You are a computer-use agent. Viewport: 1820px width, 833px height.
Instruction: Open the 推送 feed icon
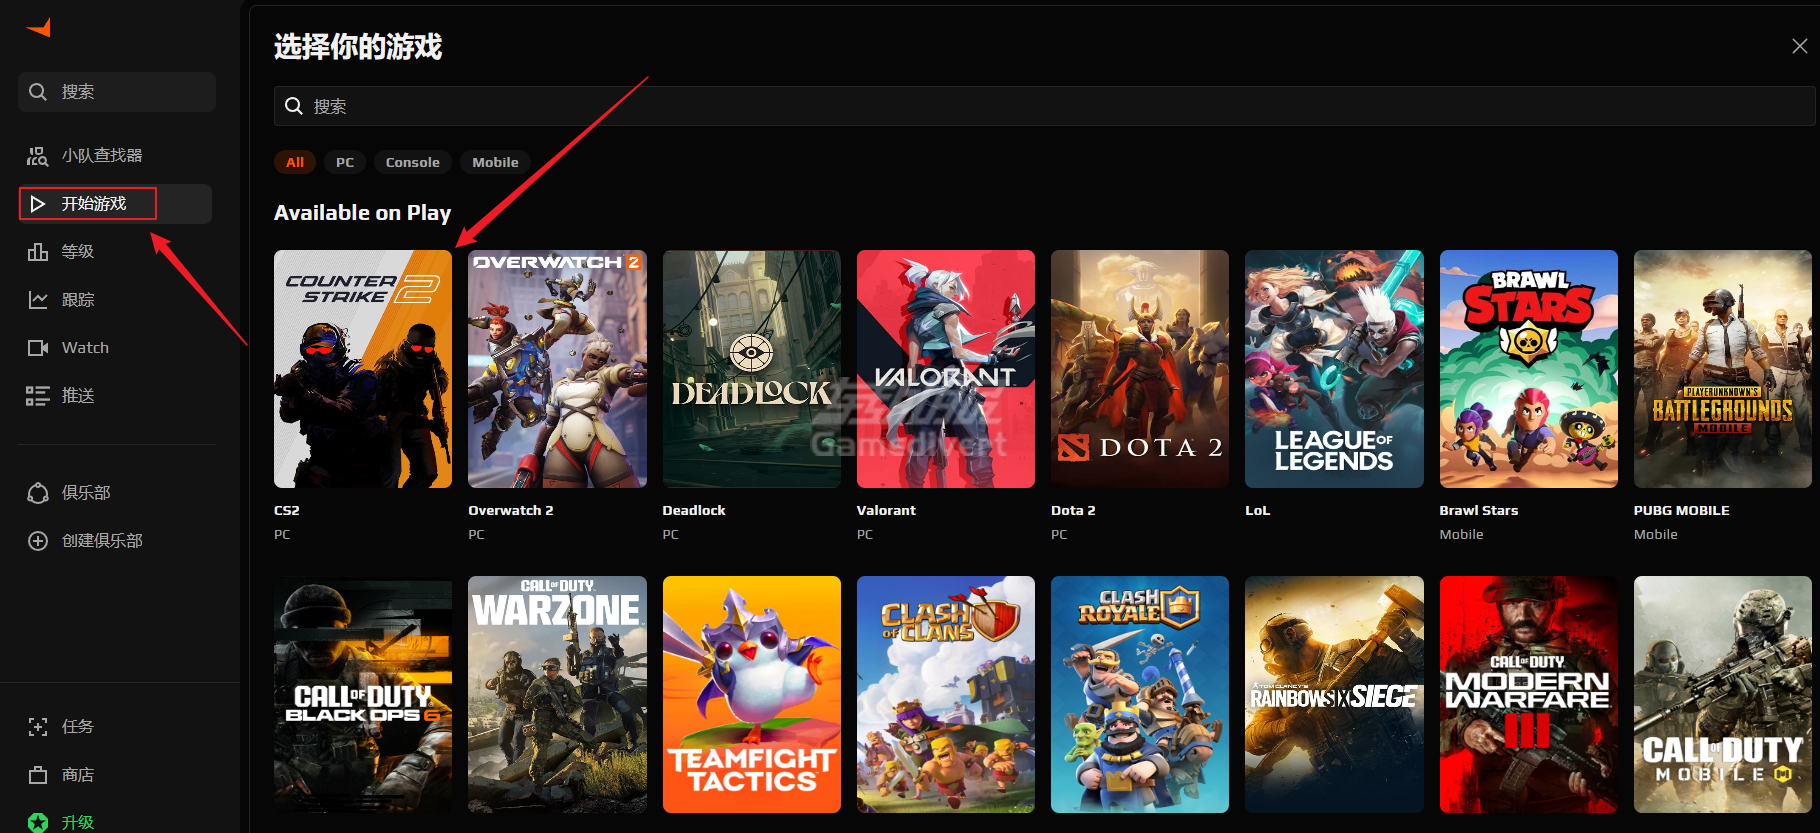tap(38, 396)
